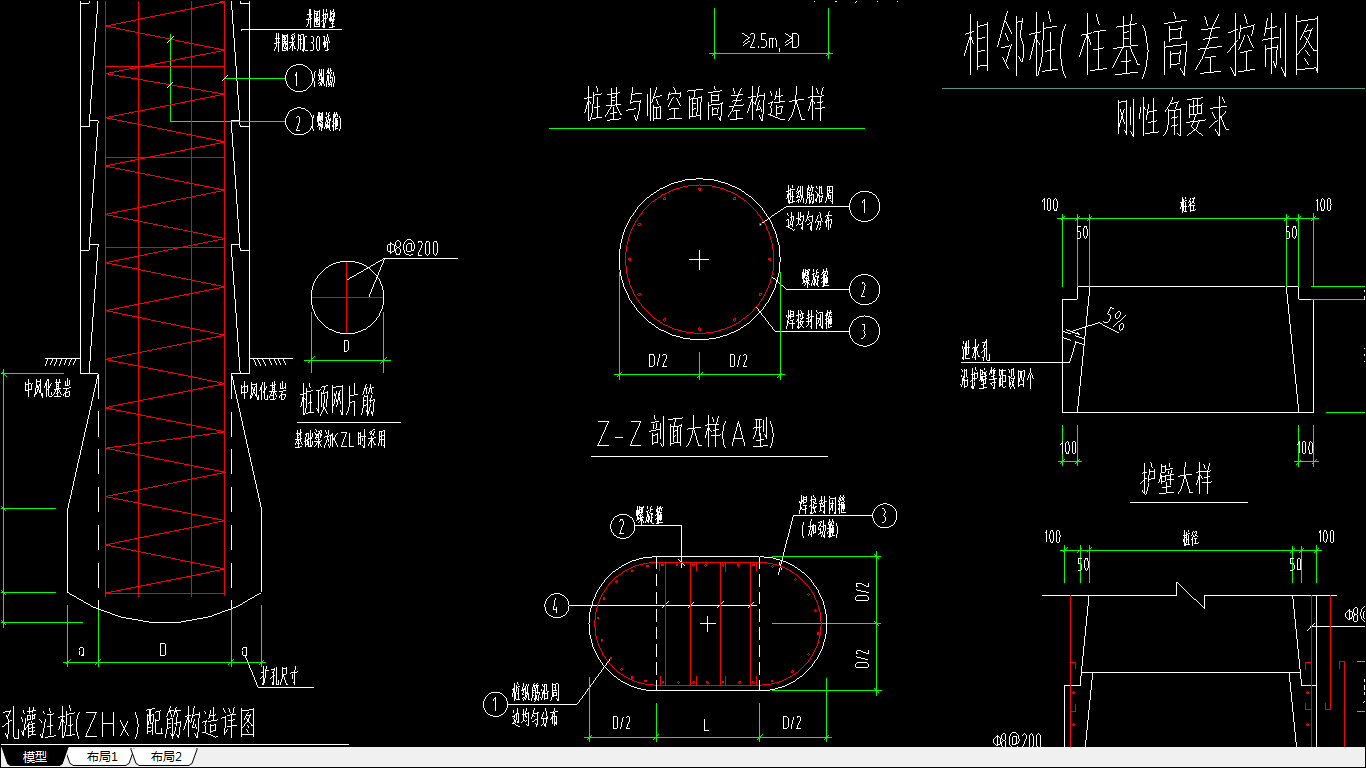Select the 桩顶网片筋 label
1366x768 pixels.
(337, 402)
